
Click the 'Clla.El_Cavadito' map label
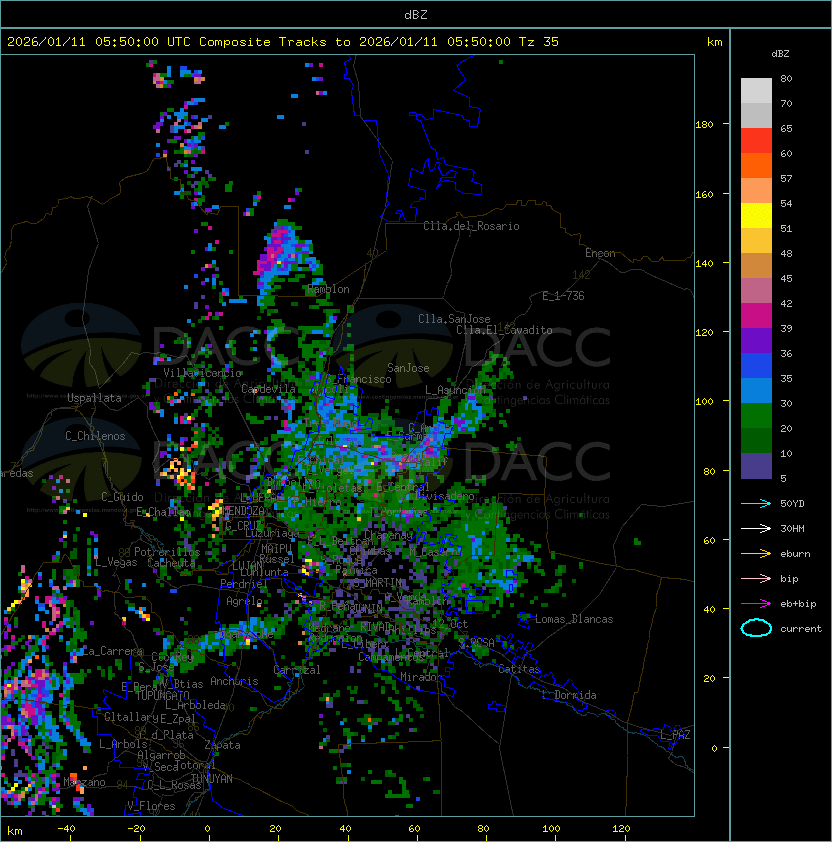click(504, 330)
